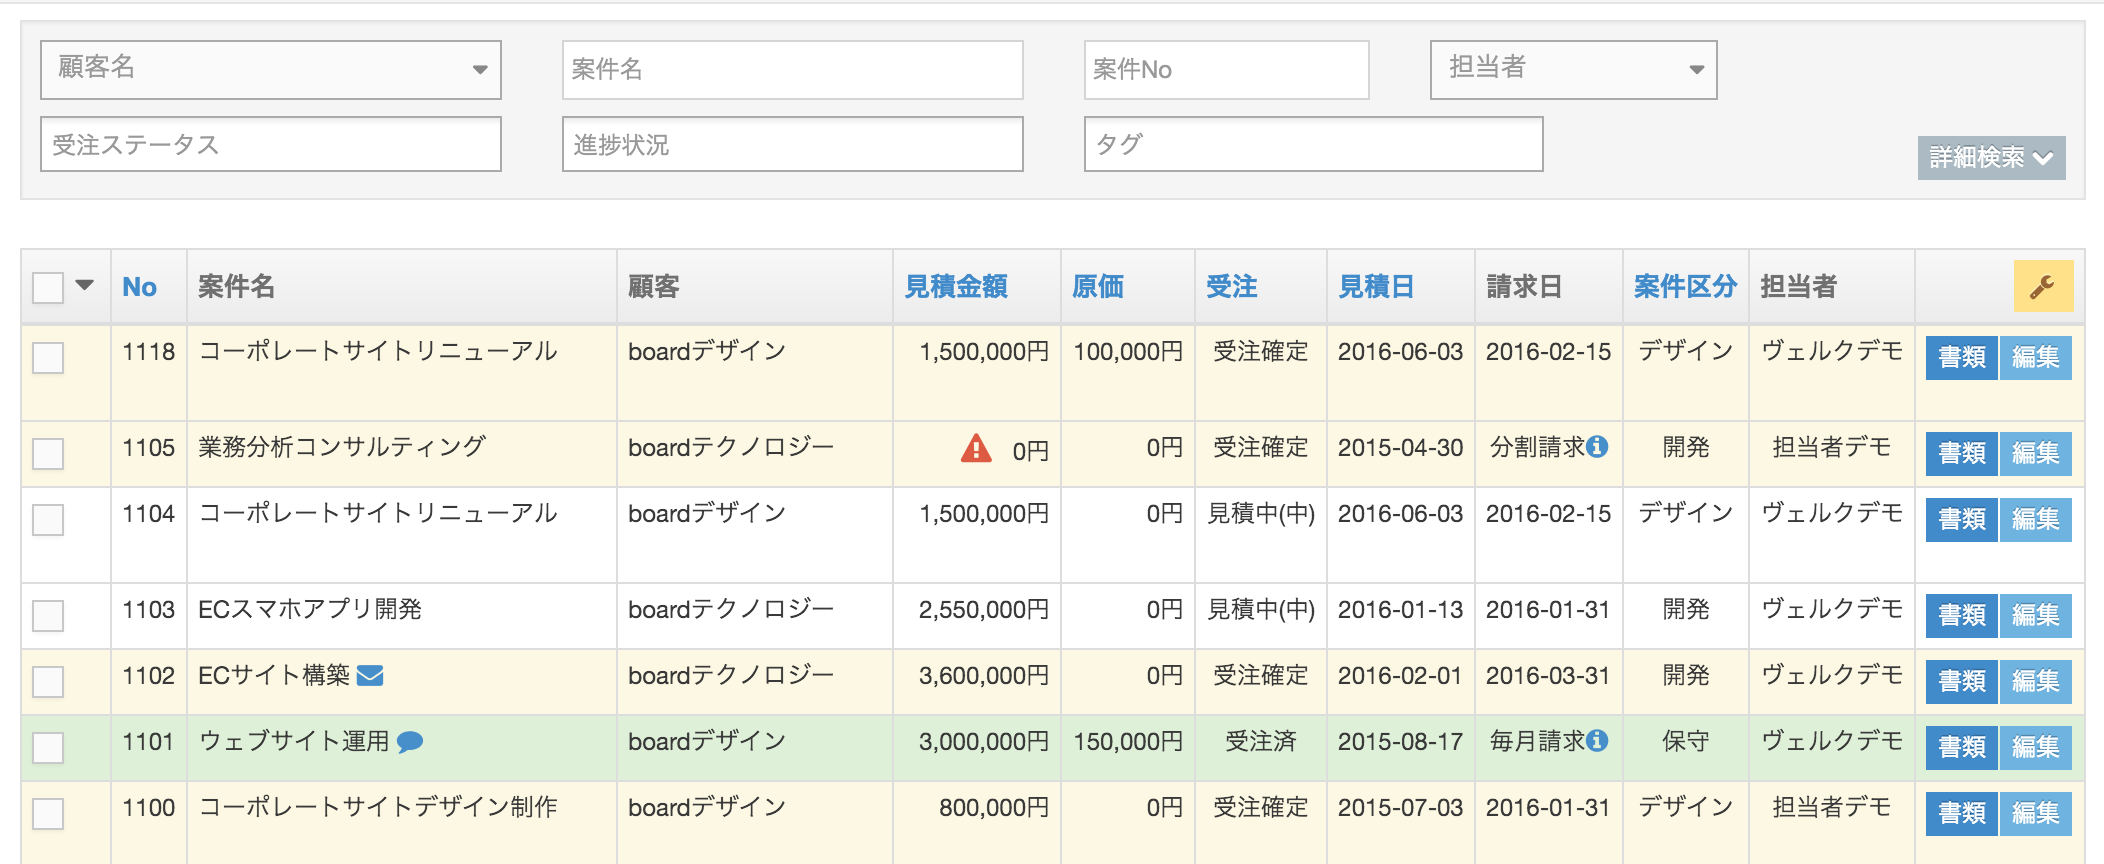
Task: Open bulk action arrow next to header checkbox
Action: click(x=85, y=286)
